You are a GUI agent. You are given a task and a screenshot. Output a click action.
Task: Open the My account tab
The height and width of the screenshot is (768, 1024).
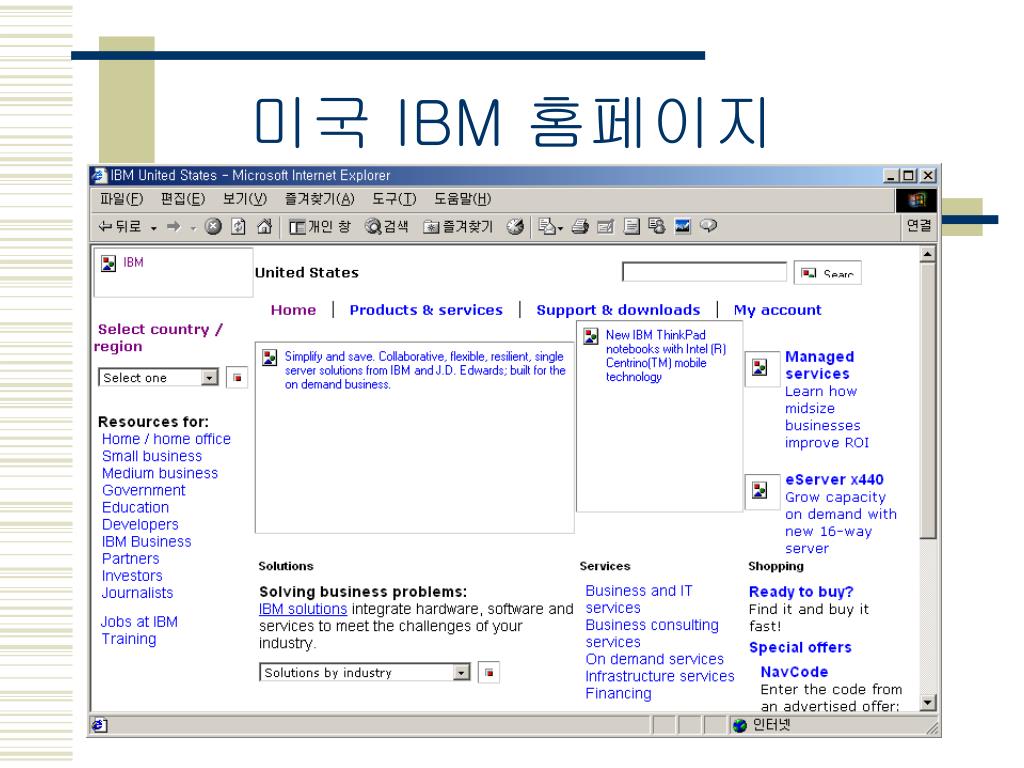(x=777, y=310)
